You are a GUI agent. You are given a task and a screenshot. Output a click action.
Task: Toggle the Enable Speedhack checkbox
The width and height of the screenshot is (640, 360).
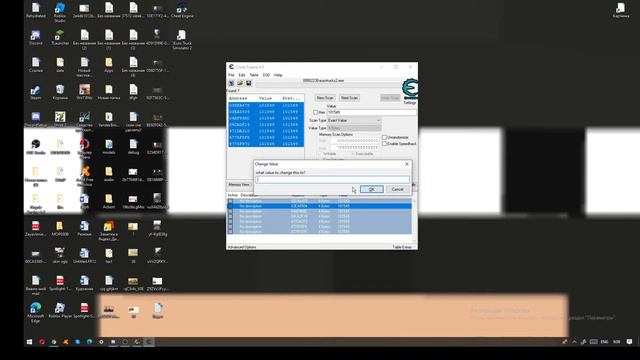(x=384, y=144)
